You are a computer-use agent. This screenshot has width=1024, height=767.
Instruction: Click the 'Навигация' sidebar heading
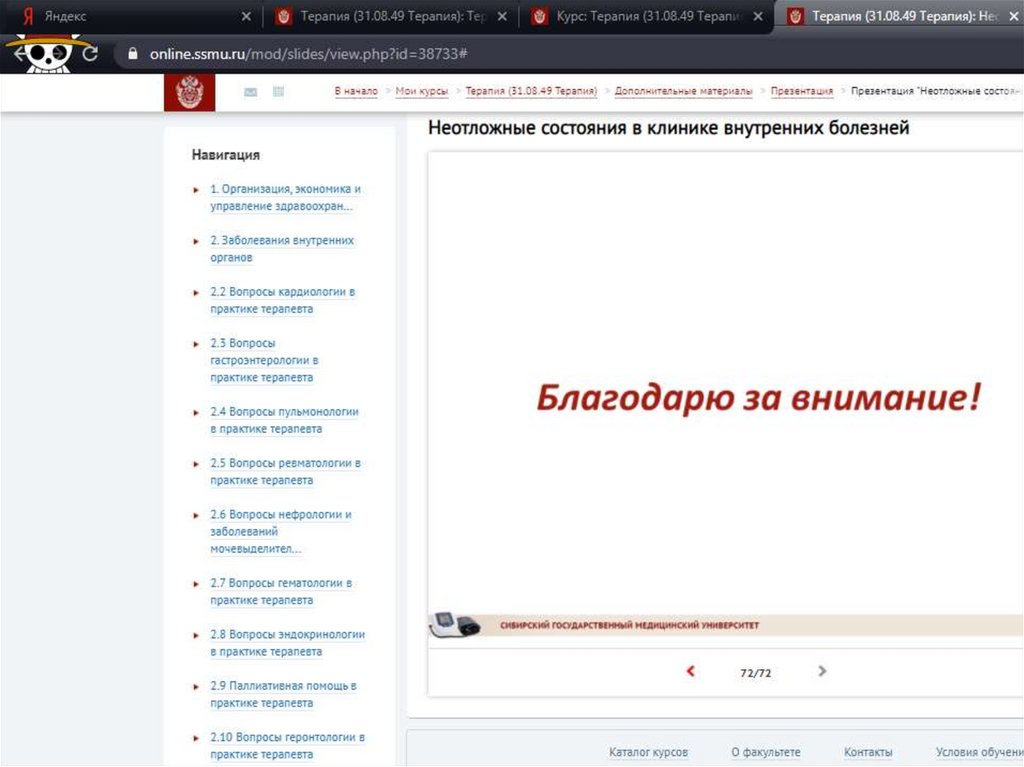(x=225, y=155)
